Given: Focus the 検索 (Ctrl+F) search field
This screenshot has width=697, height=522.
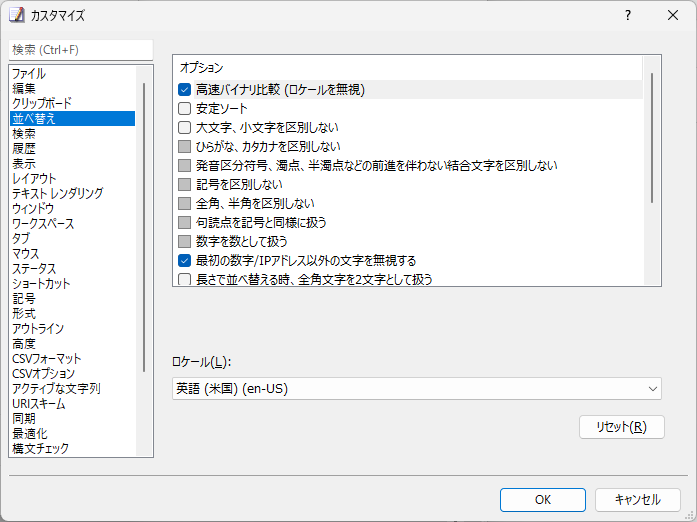Looking at the screenshot, I should coord(81,50).
